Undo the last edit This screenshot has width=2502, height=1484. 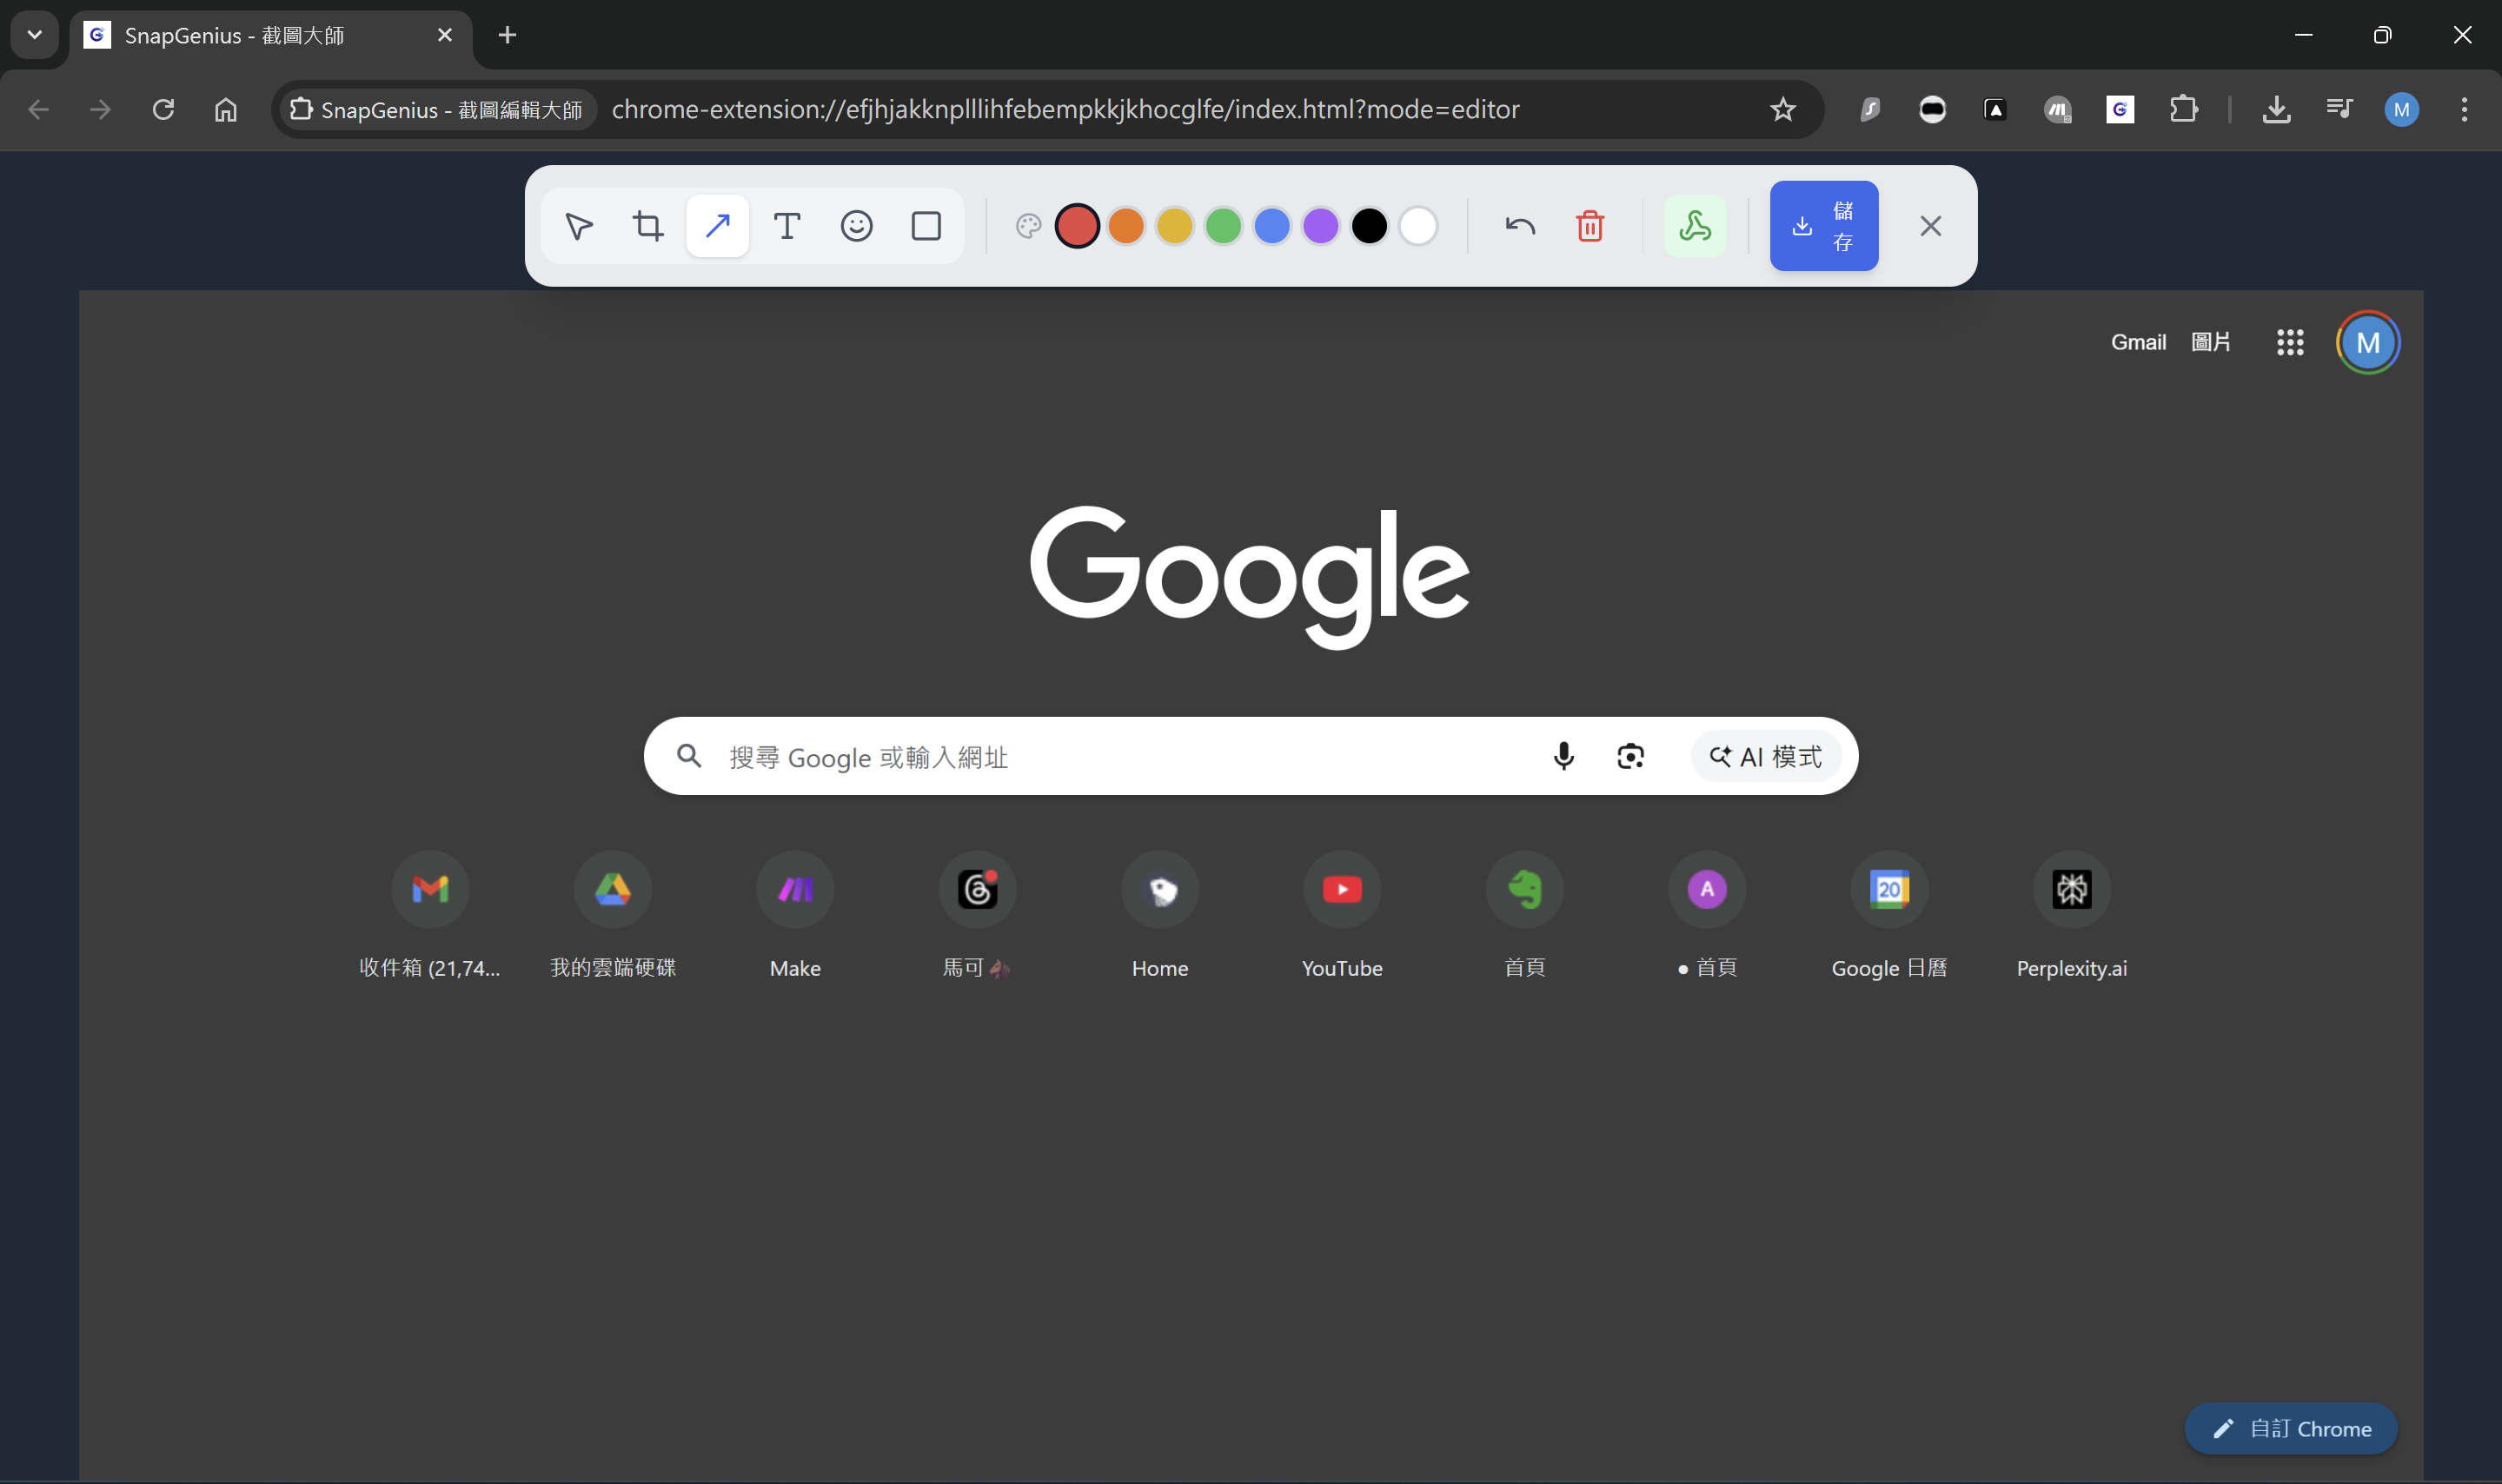click(1519, 226)
